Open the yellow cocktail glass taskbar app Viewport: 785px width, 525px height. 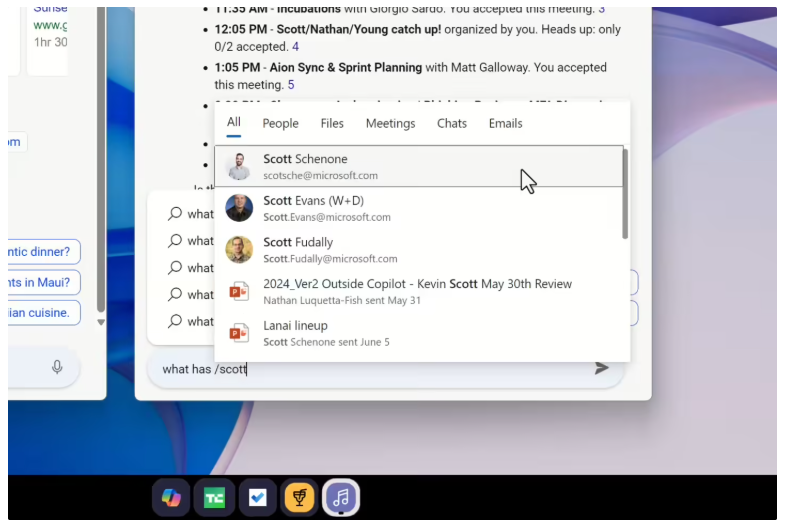tap(299, 497)
